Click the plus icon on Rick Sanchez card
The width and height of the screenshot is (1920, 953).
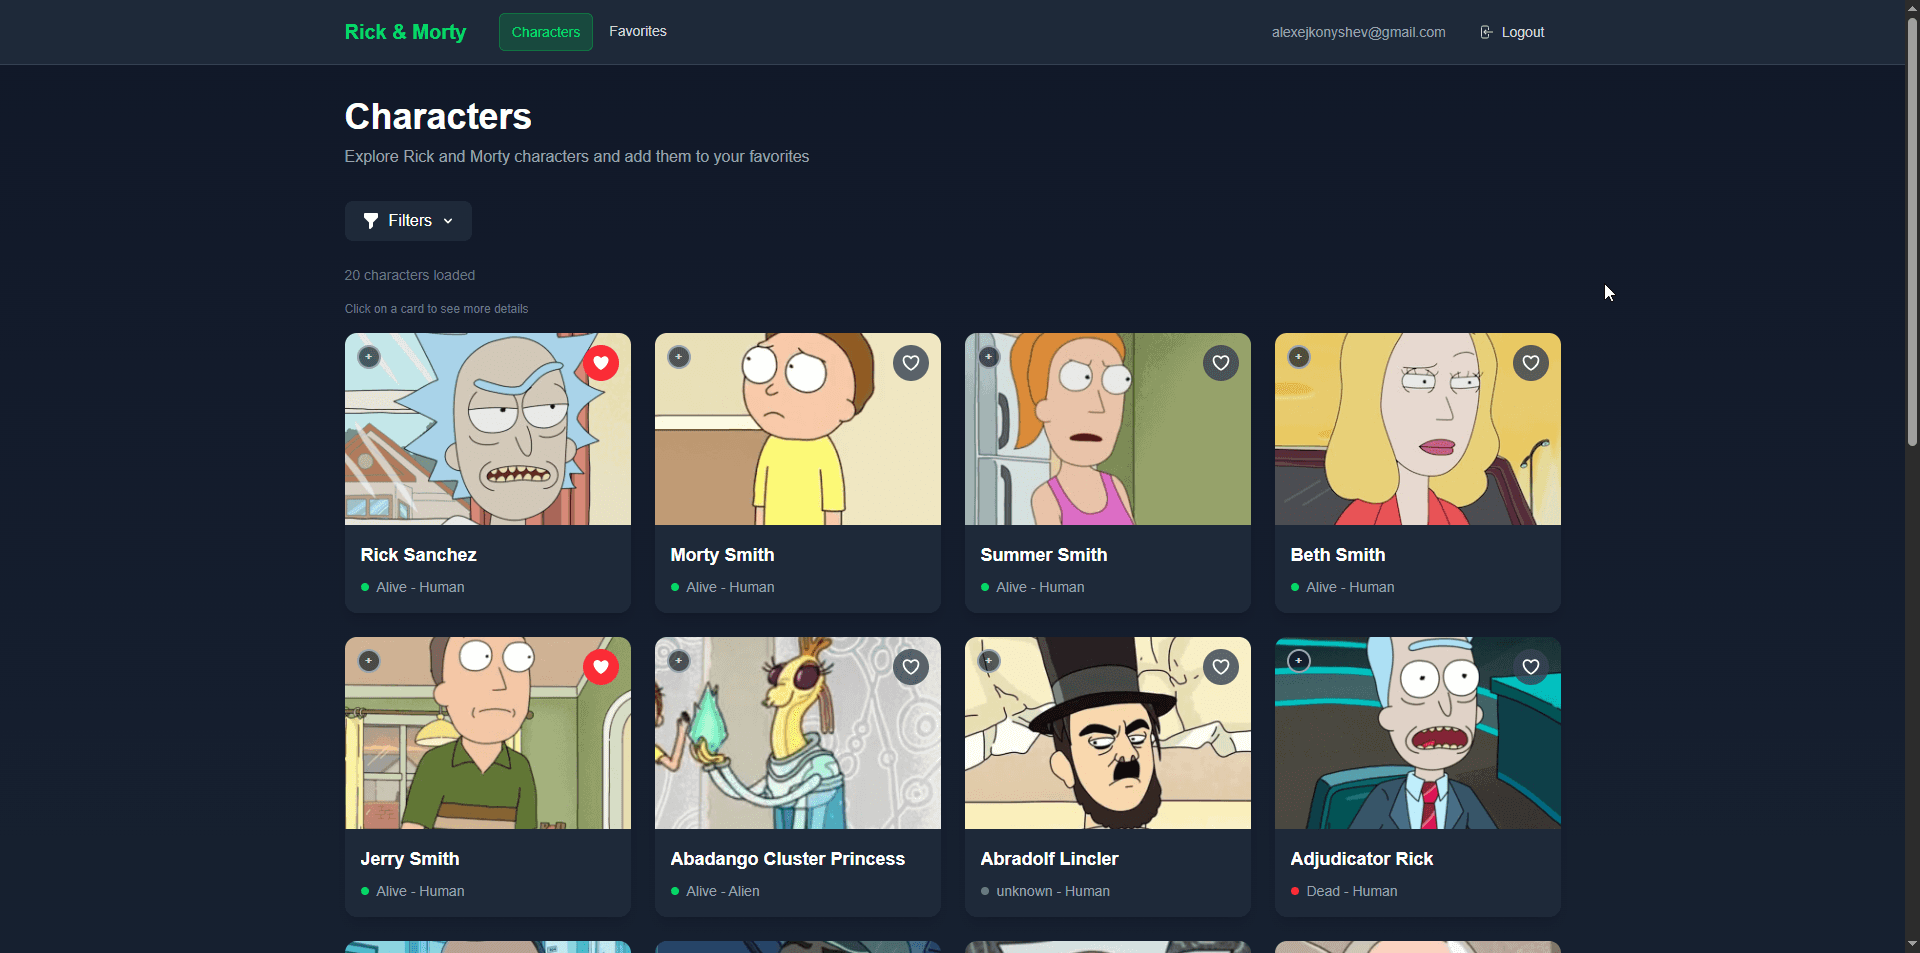click(369, 357)
